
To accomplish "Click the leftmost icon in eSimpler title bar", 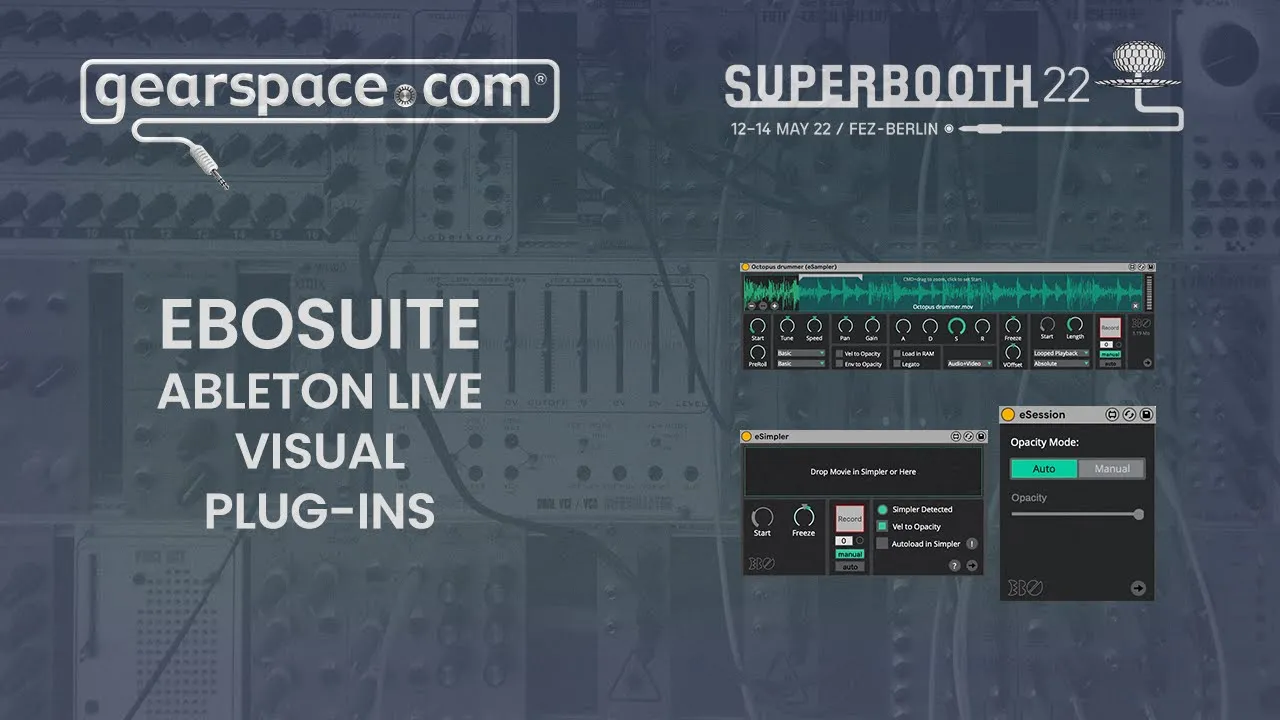I will (956, 436).
